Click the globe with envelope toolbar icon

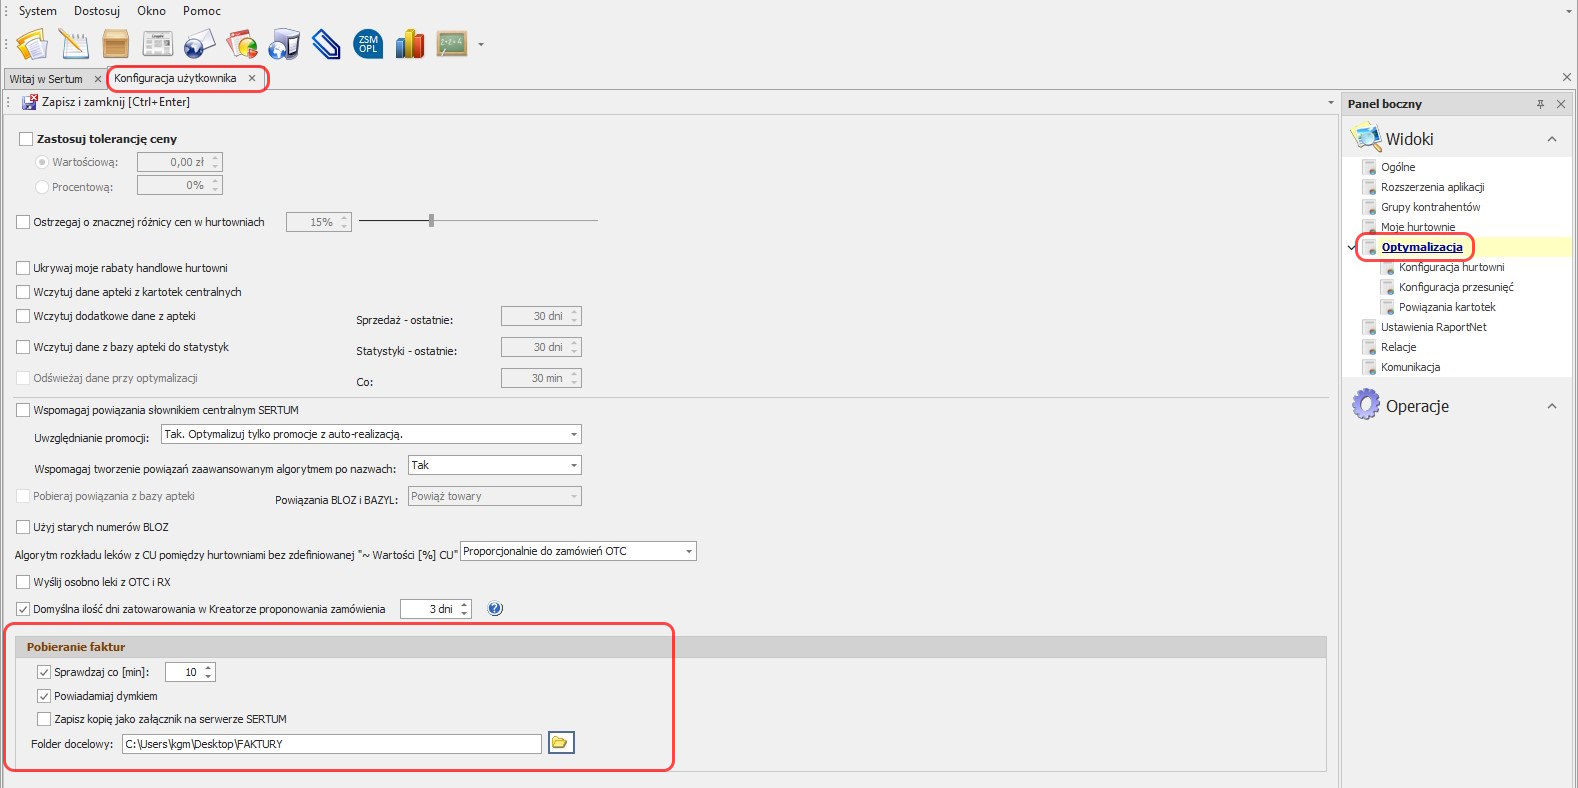tap(200, 44)
